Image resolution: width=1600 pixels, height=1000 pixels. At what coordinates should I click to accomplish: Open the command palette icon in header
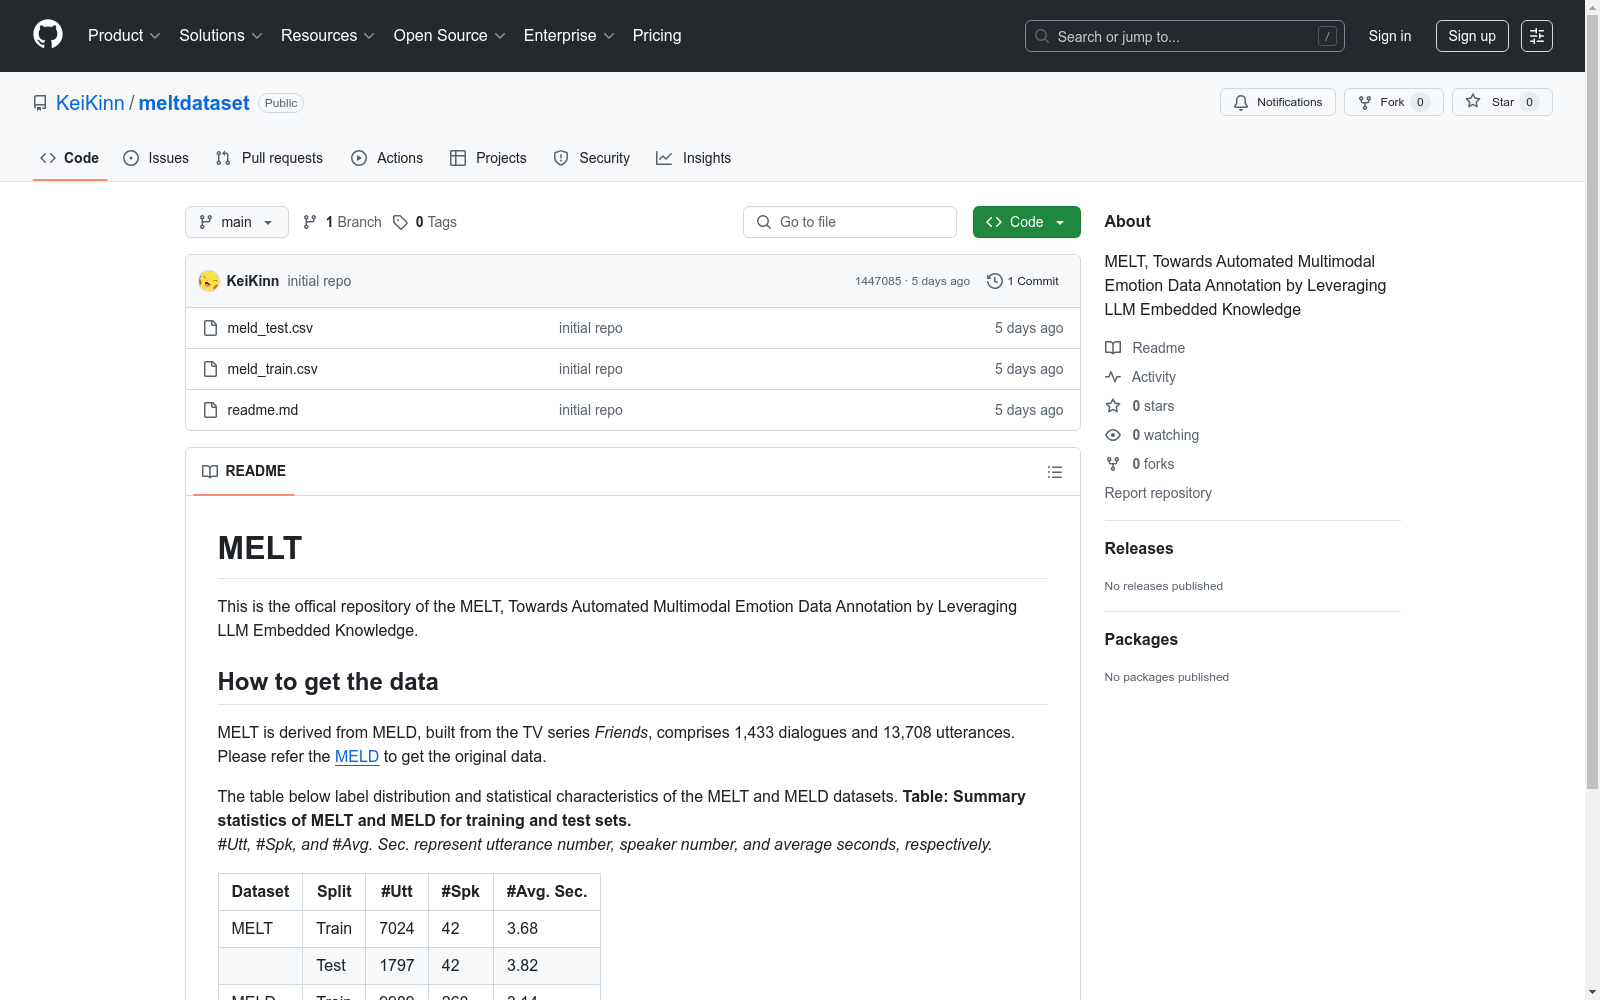1537,36
